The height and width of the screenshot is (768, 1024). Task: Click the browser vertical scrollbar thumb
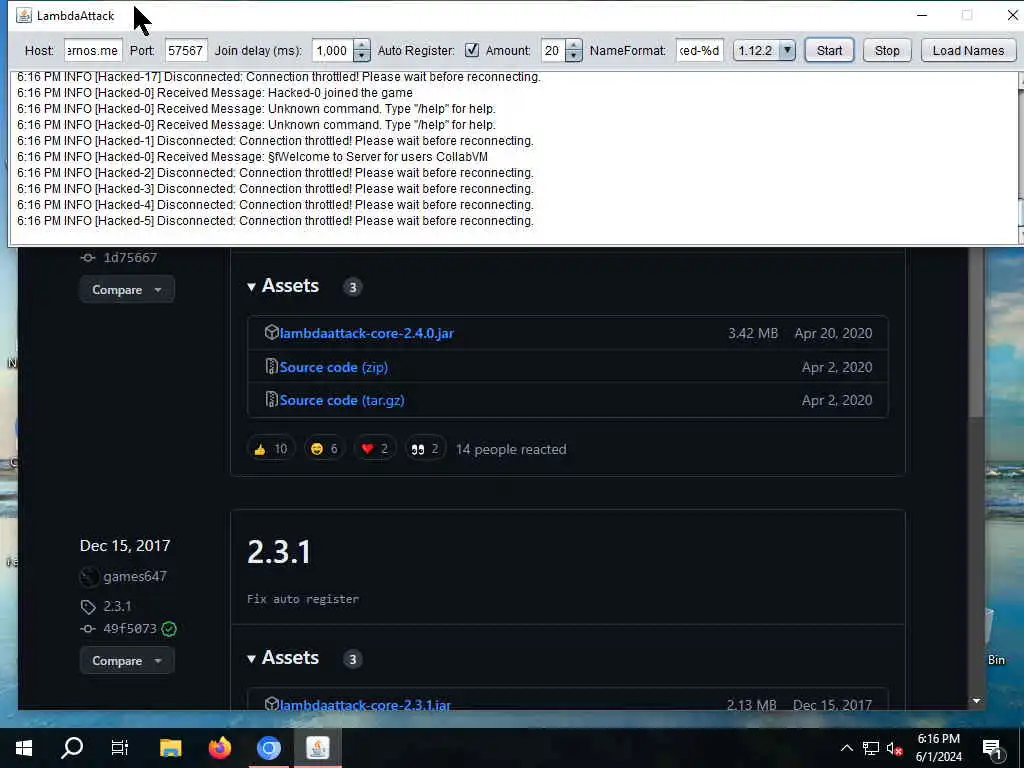tap(976, 332)
